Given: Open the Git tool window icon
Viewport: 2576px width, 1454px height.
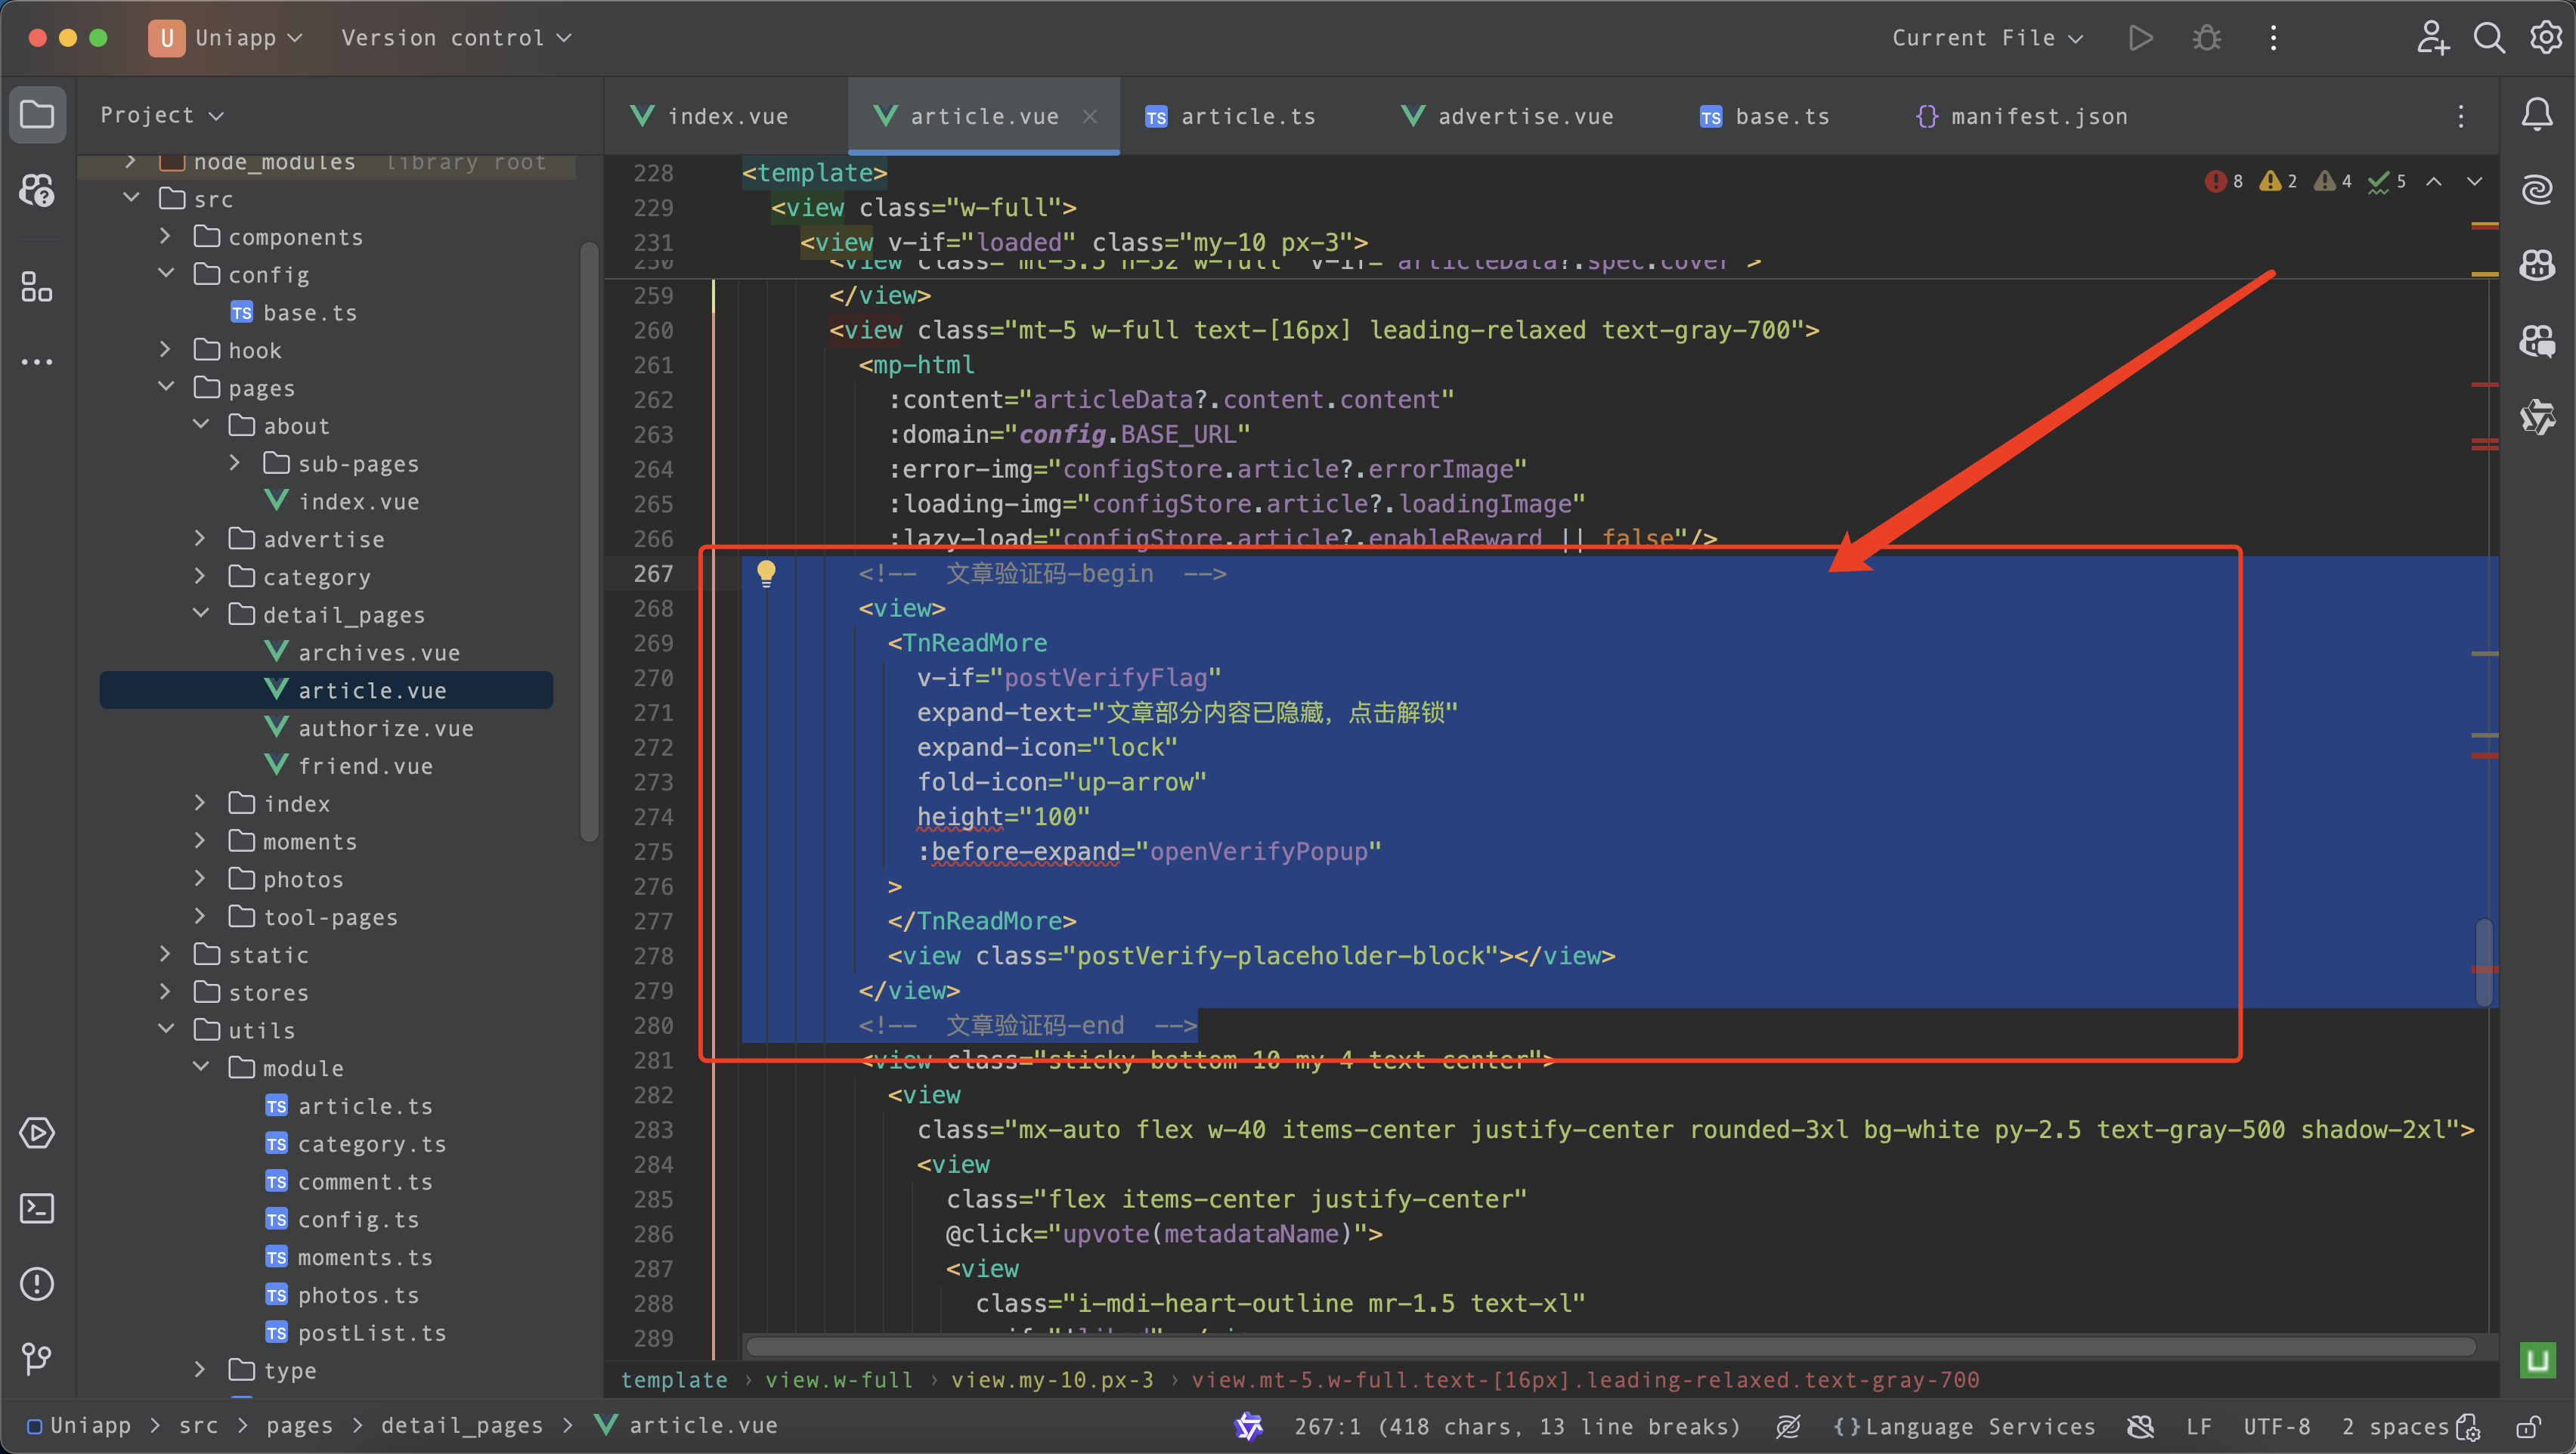Looking at the screenshot, I should point(37,1358).
